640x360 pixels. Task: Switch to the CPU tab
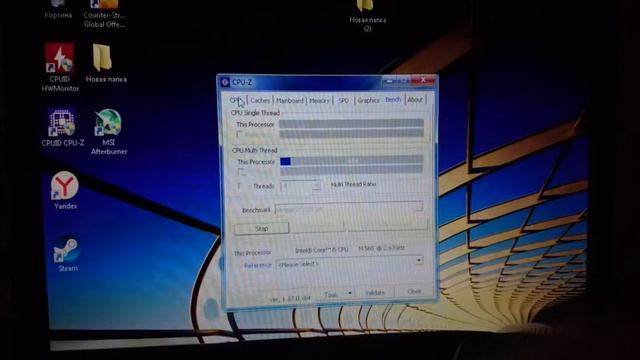coord(237,100)
